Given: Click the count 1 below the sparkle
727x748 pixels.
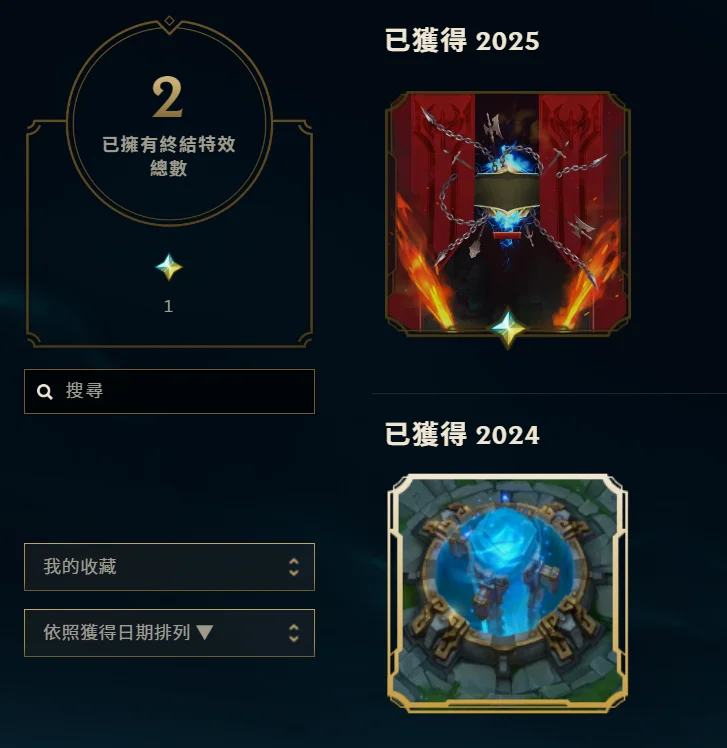Looking at the screenshot, I should point(168,306).
